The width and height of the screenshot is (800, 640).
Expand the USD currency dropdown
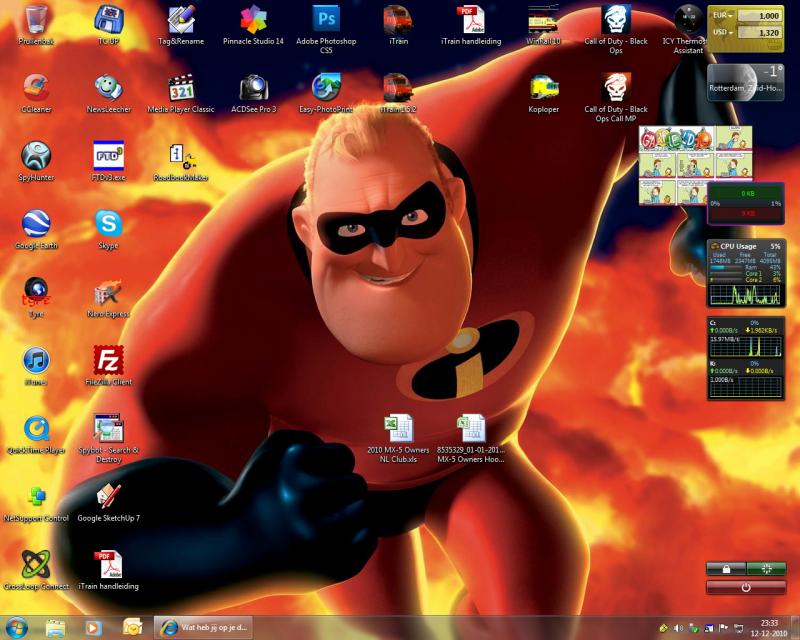click(723, 32)
